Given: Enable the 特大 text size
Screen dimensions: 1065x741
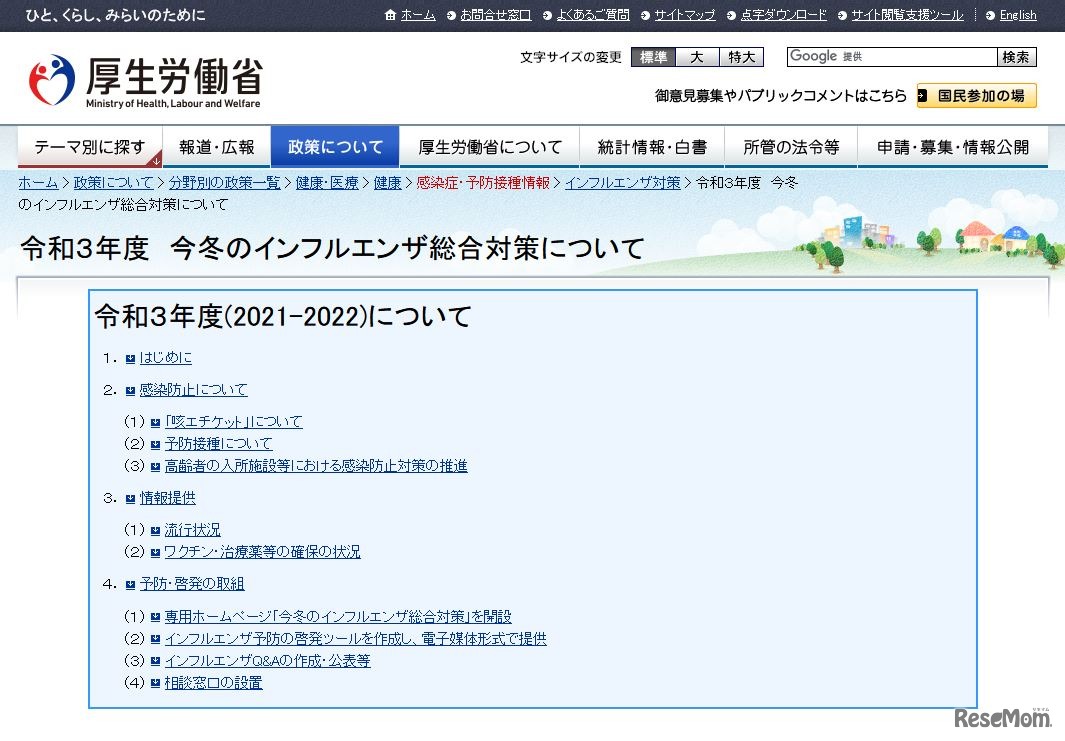Looking at the screenshot, I should click(741, 57).
